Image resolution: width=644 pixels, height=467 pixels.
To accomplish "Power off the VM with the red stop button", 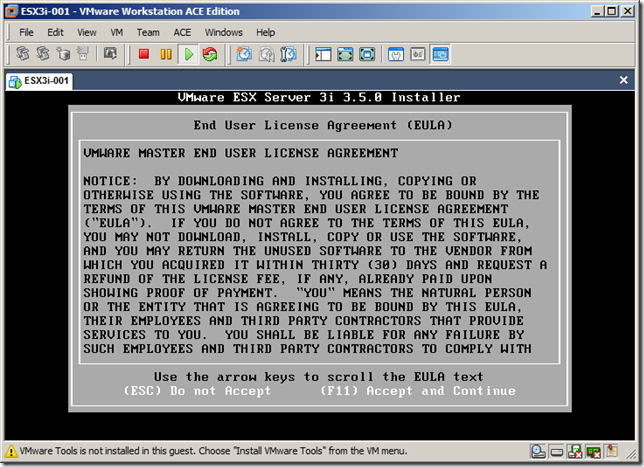I will pos(144,54).
